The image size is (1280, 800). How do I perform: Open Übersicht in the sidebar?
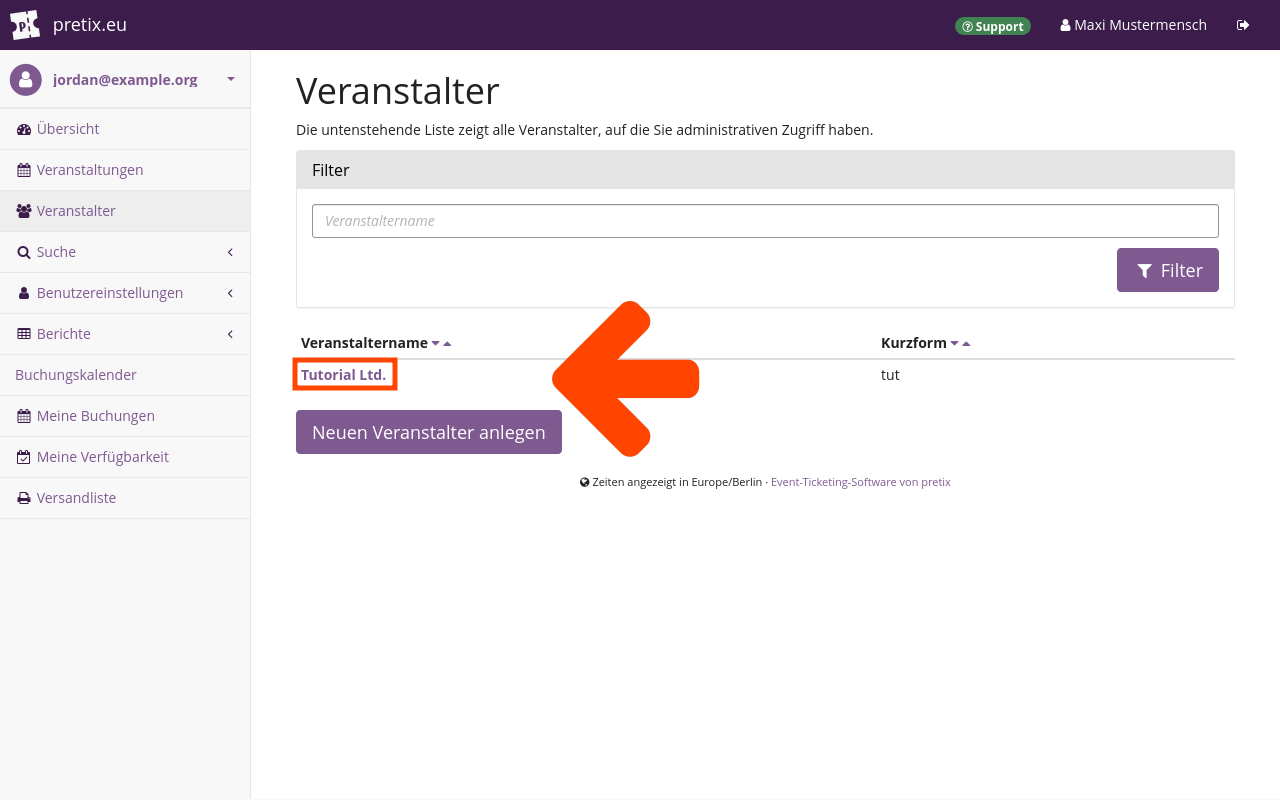(x=125, y=129)
